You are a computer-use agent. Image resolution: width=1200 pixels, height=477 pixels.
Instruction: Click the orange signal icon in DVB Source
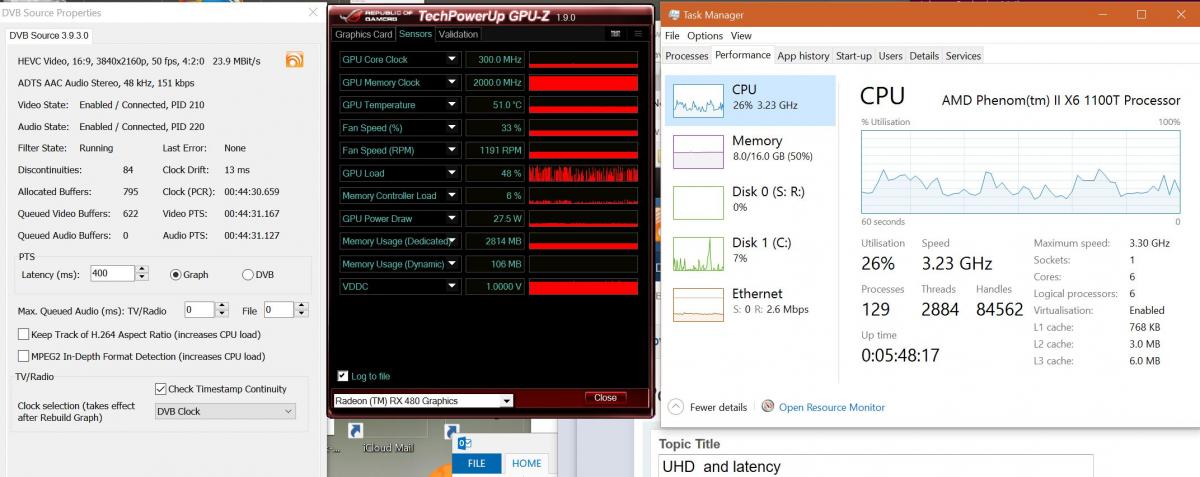click(294, 60)
